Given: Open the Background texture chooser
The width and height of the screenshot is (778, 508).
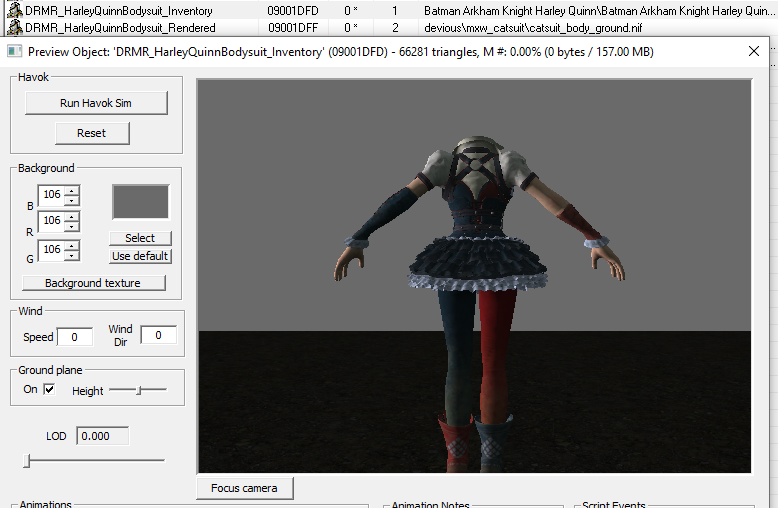Looking at the screenshot, I should [x=94, y=283].
